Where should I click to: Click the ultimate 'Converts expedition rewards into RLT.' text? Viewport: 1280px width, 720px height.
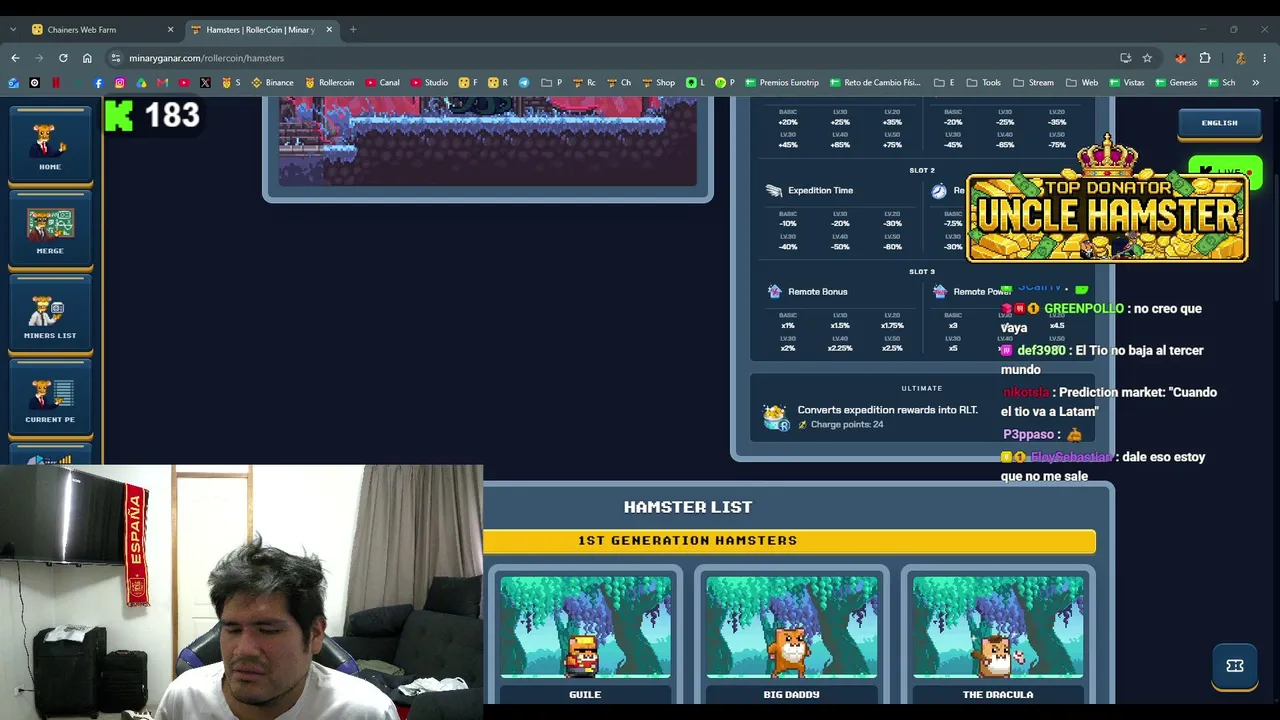coord(887,410)
